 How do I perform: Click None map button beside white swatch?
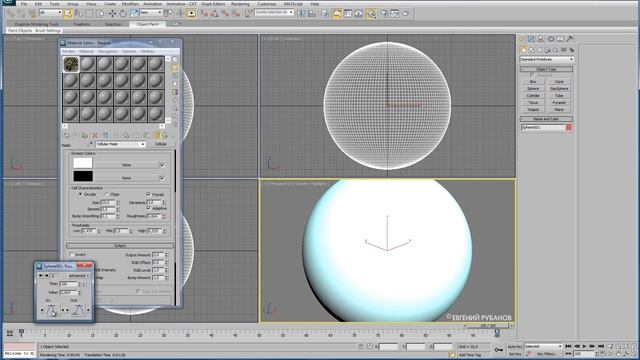pos(127,165)
